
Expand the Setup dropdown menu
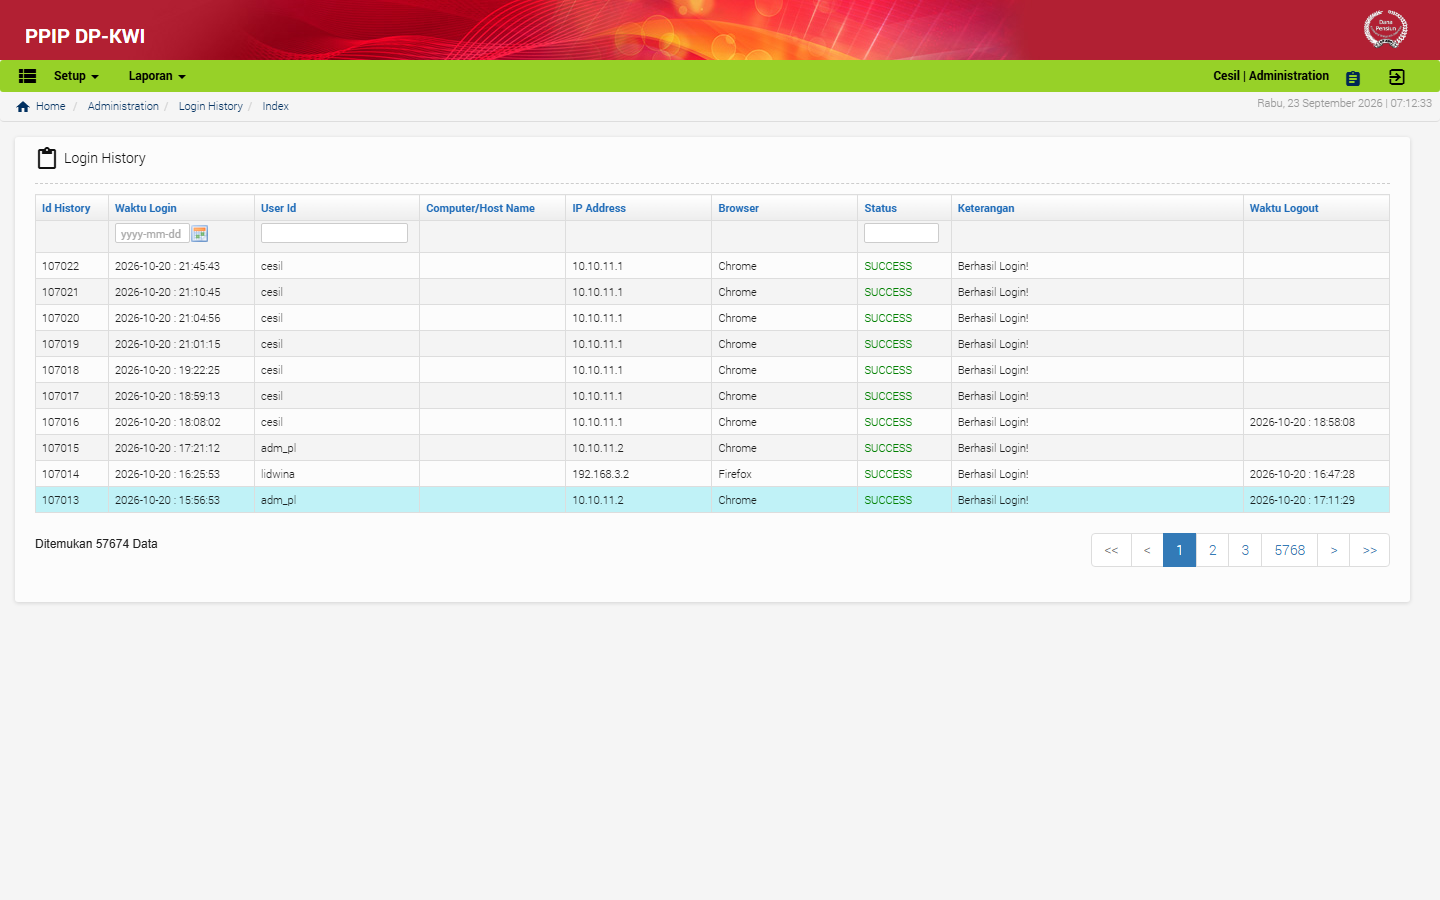click(76, 76)
